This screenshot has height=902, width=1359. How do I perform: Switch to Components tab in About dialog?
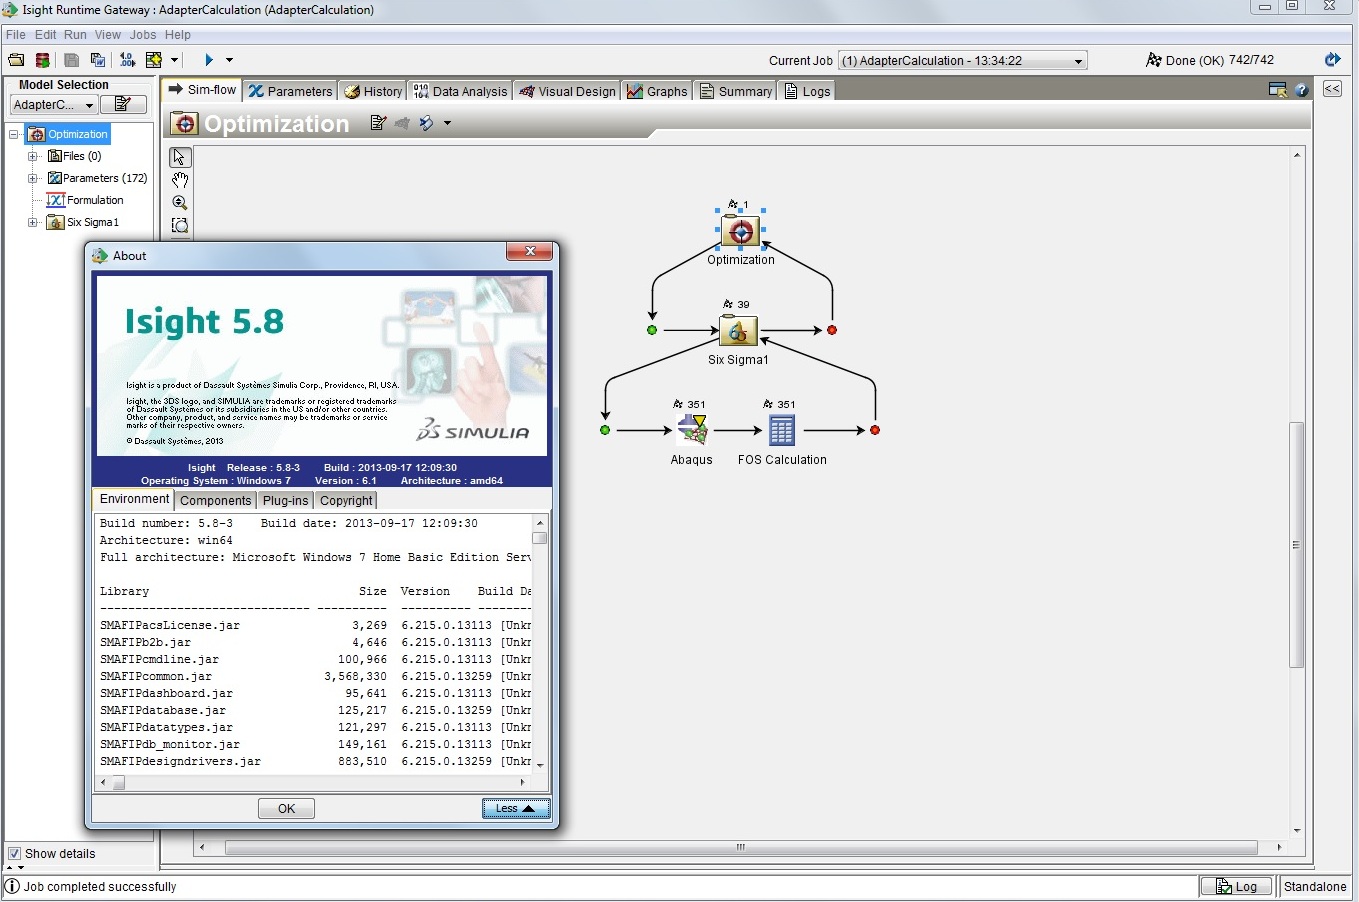point(216,500)
